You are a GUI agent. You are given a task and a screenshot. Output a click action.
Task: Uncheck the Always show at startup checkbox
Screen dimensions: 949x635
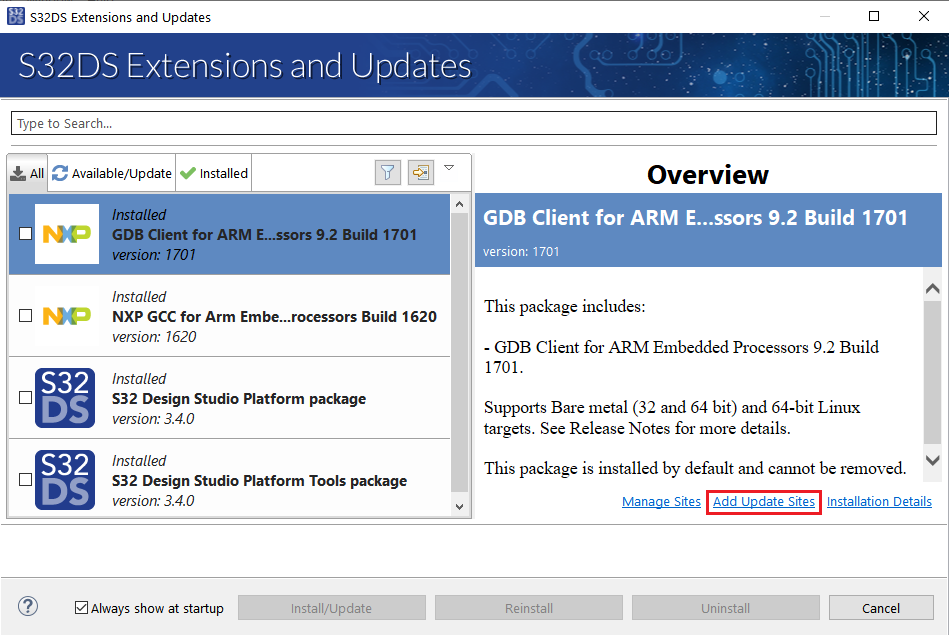click(x=82, y=608)
